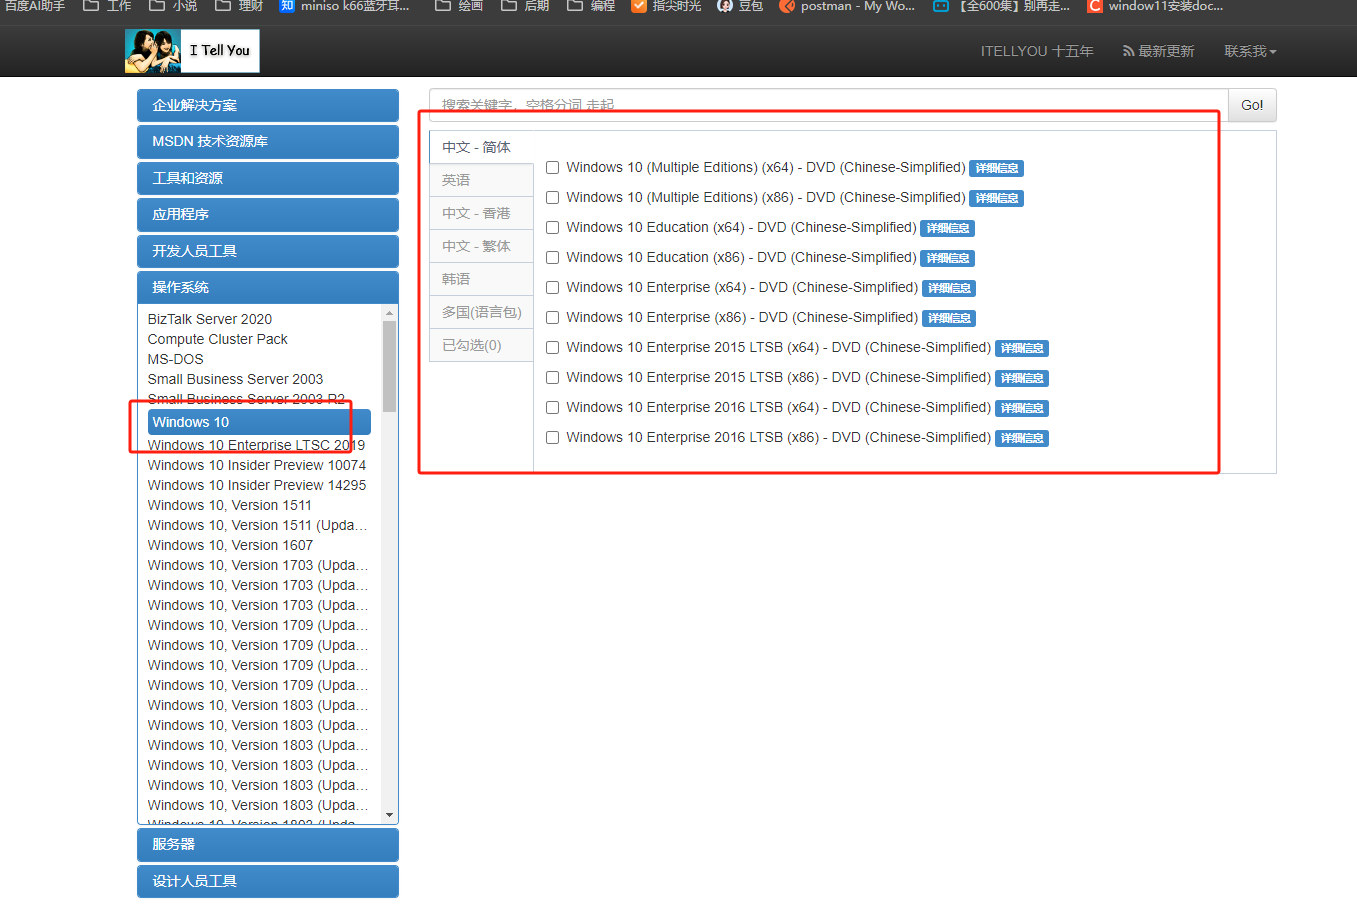
Task: Click 详细信息 badge for Education x86
Action: 948,258
